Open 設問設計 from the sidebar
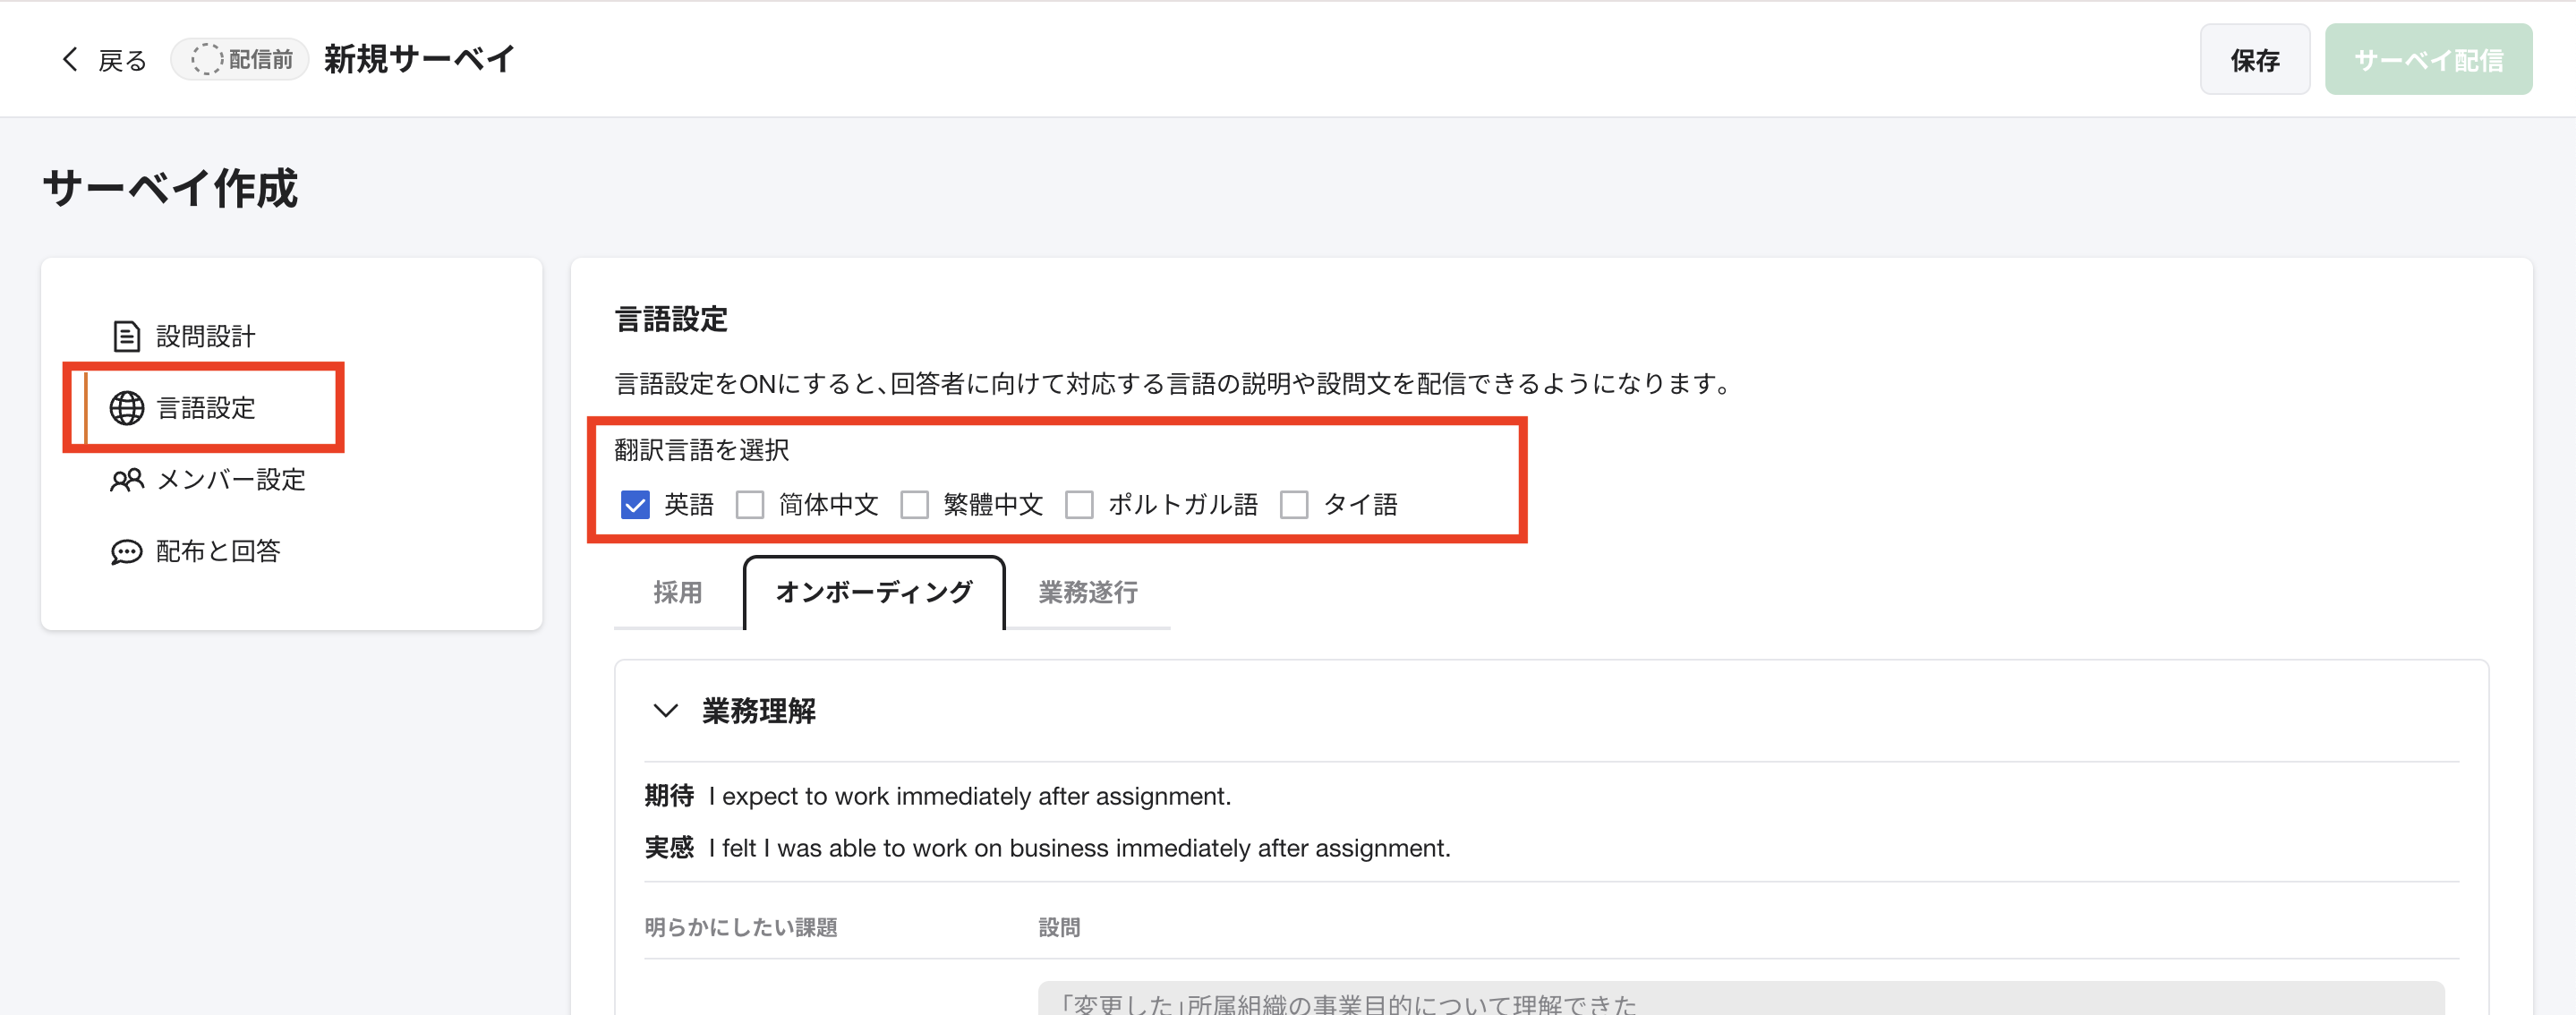The image size is (2576, 1015). click(204, 336)
